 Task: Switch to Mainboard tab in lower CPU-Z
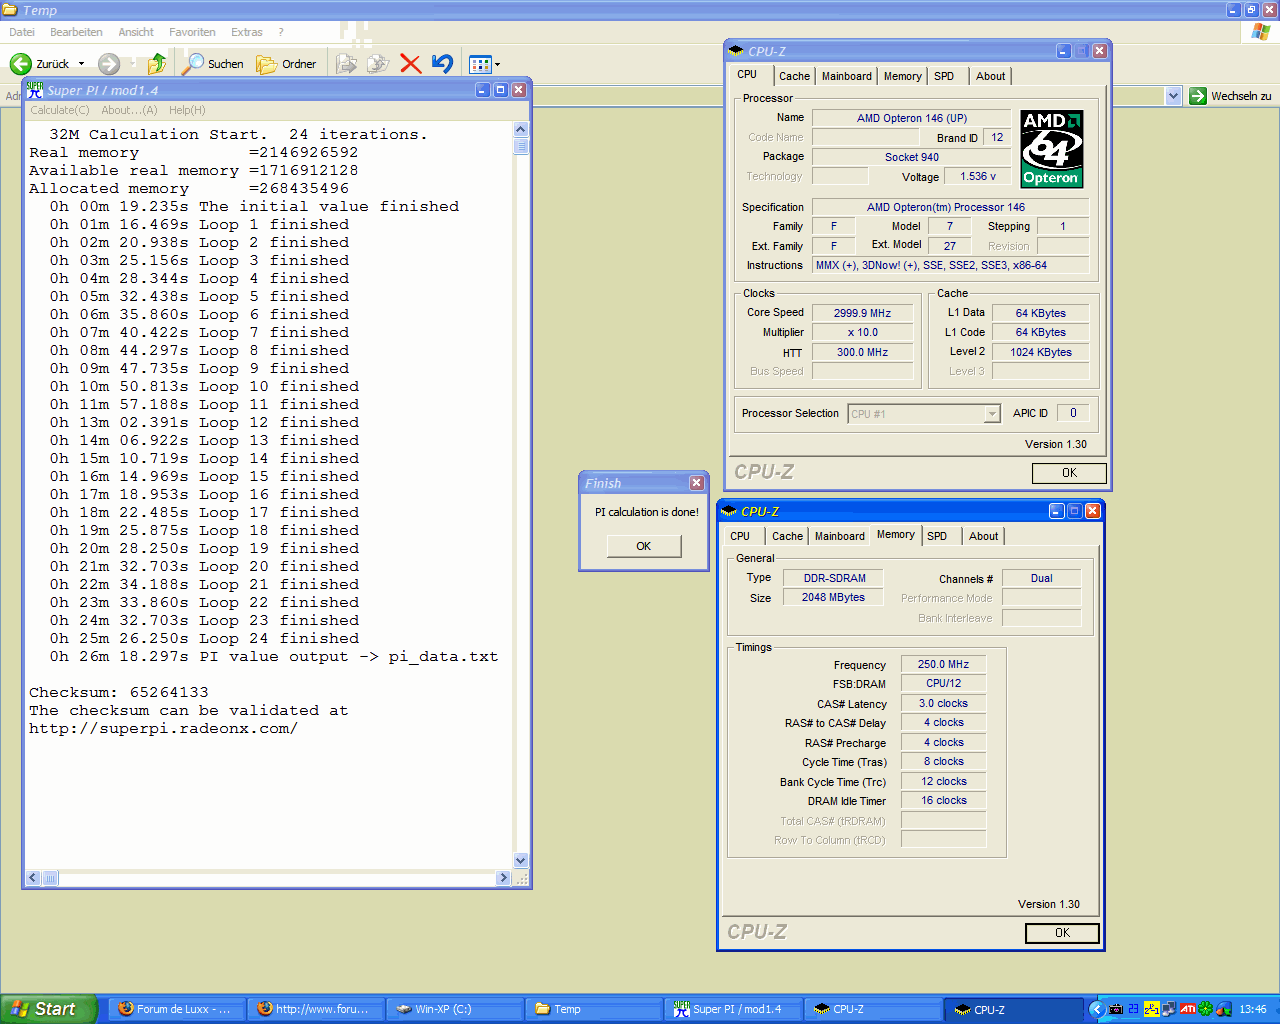[839, 536]
